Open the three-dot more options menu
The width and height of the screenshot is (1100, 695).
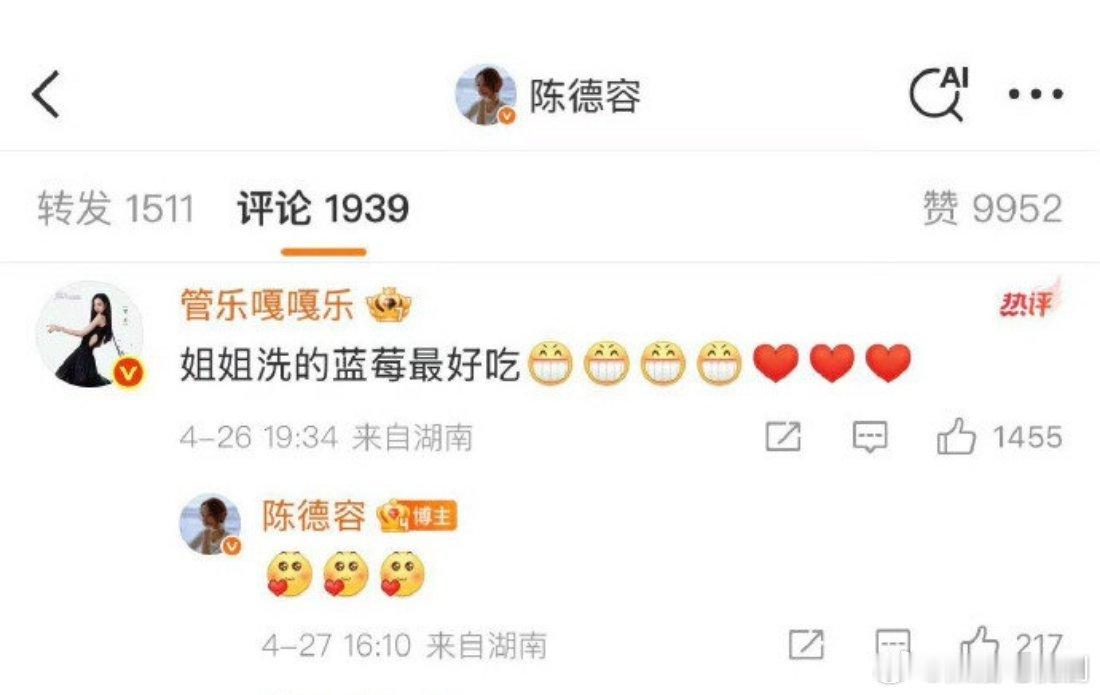pos(1035,93)
